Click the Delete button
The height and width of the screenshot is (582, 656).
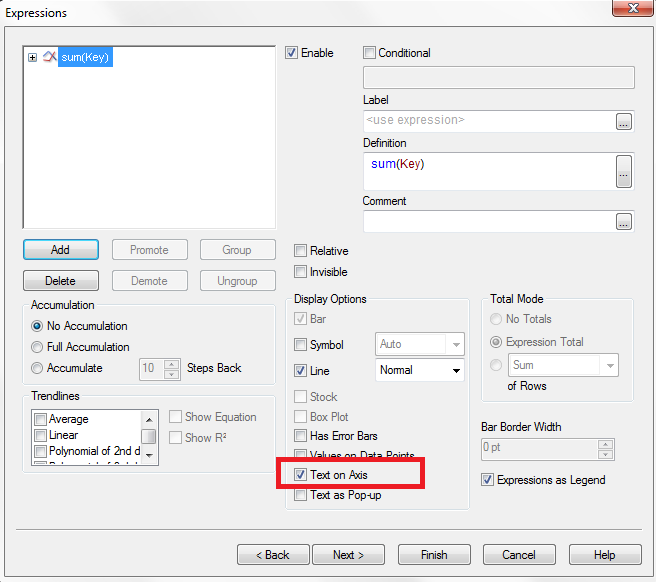(61, 281)
